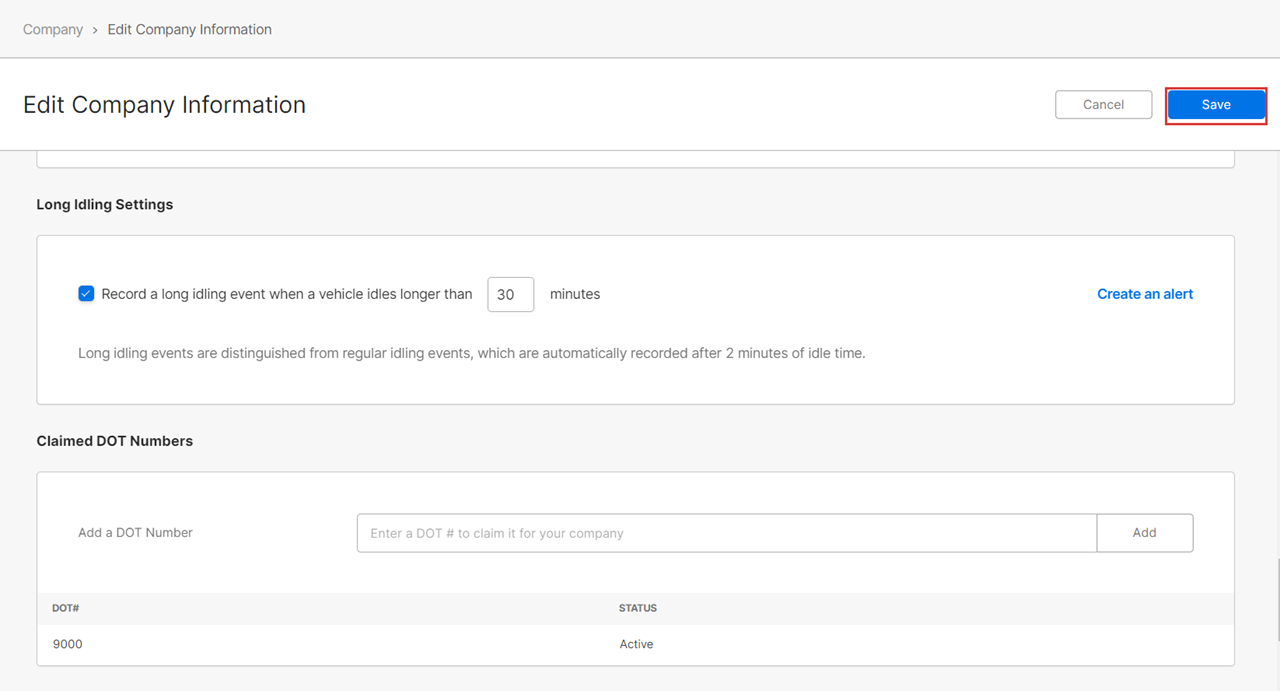
Task: Uncheck the long idling event checkbox
Action: click(86, 294)
